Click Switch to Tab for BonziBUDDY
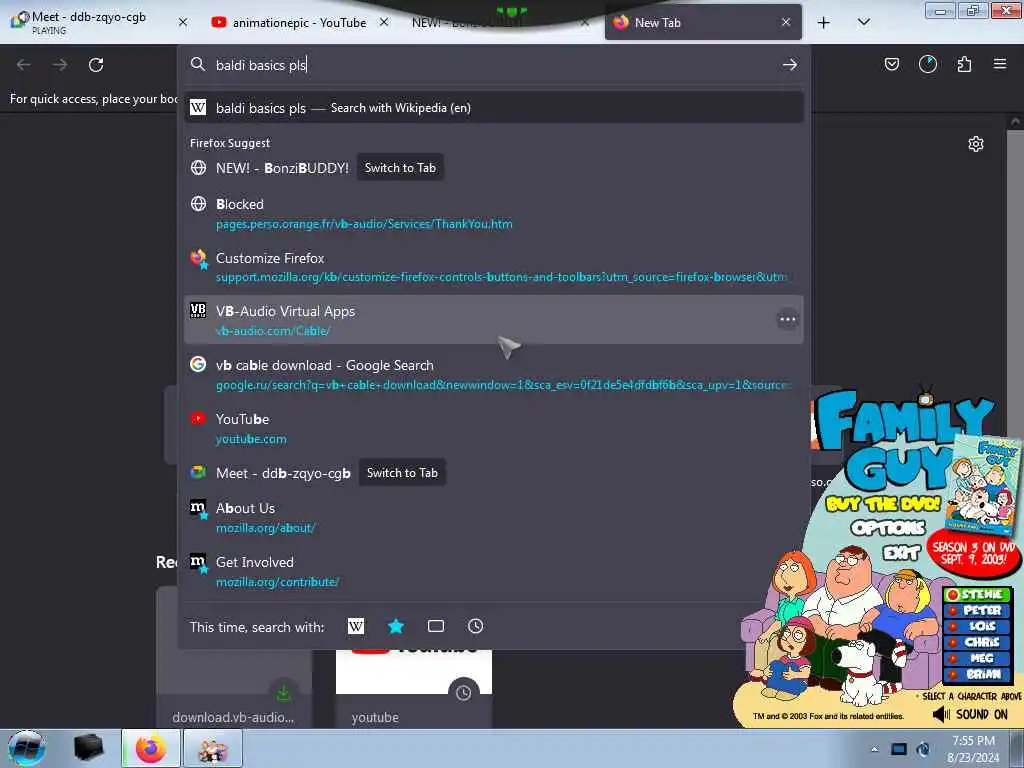Screen dimensions: 1024x768 pos(400,168)
